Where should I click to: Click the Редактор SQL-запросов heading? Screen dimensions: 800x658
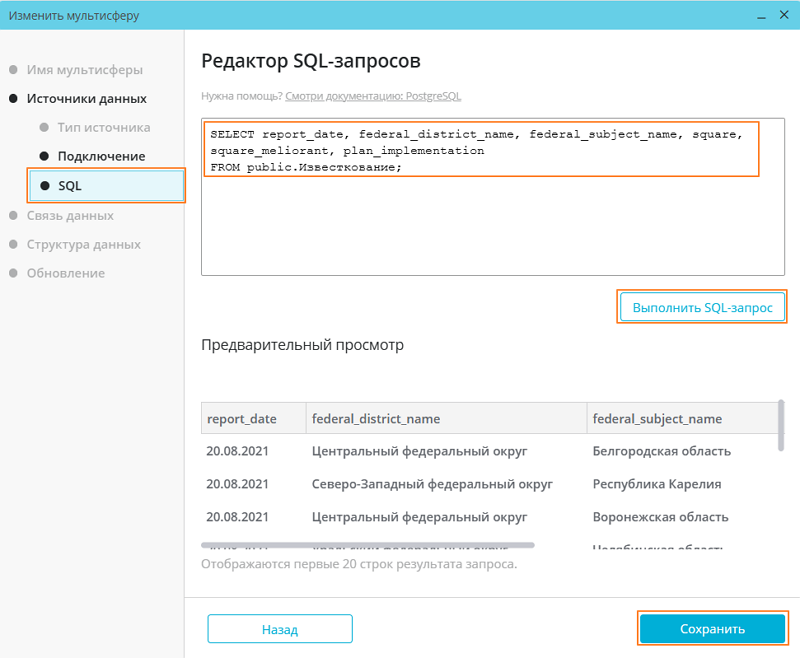tap(311, 61)
